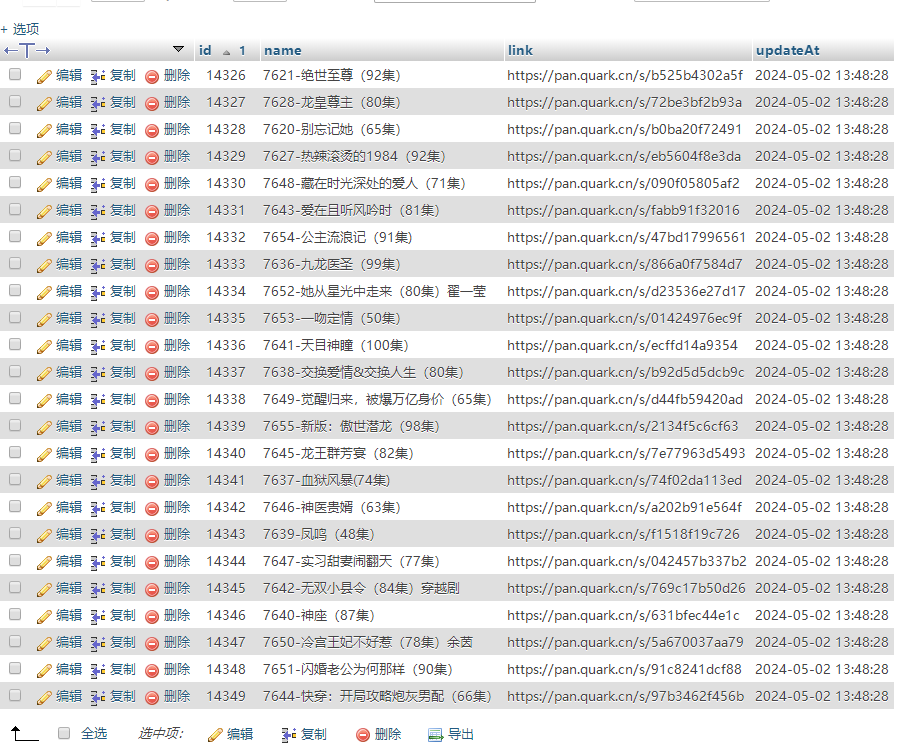Sort the table by updateAt column
The image size is (897, 753).
tap(788, 50)
